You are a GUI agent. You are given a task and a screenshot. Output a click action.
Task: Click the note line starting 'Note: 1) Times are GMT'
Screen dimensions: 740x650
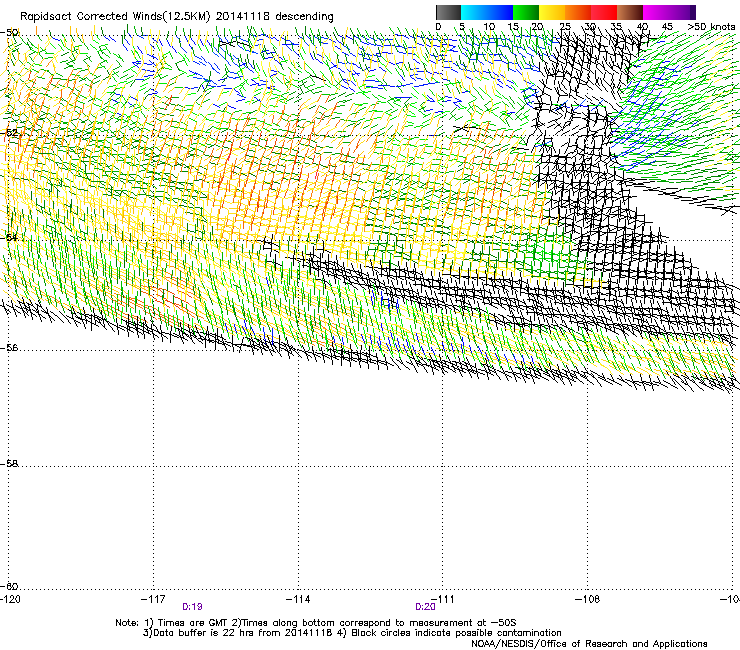click(316, 623)
